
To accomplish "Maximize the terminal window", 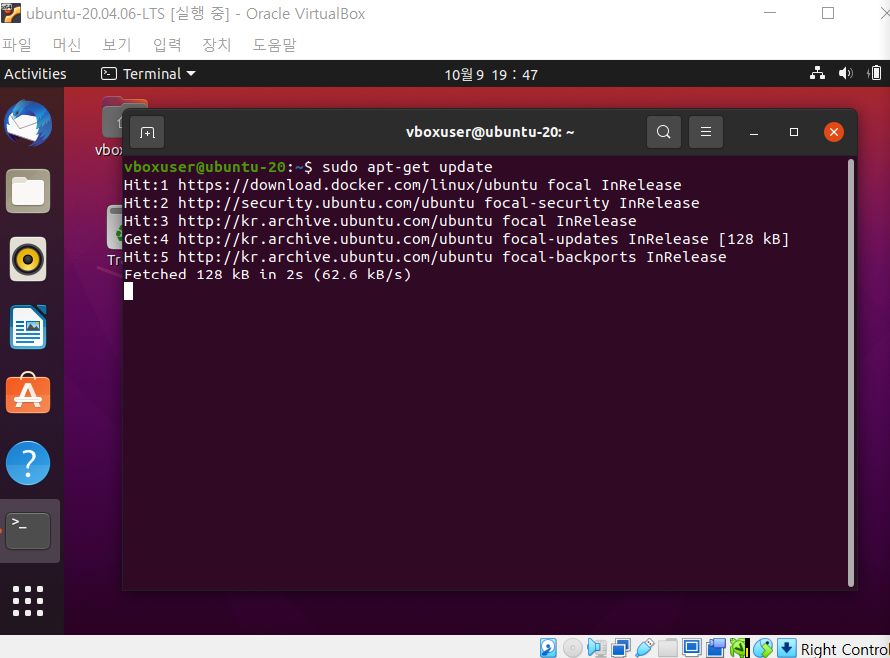I will 794,132.
